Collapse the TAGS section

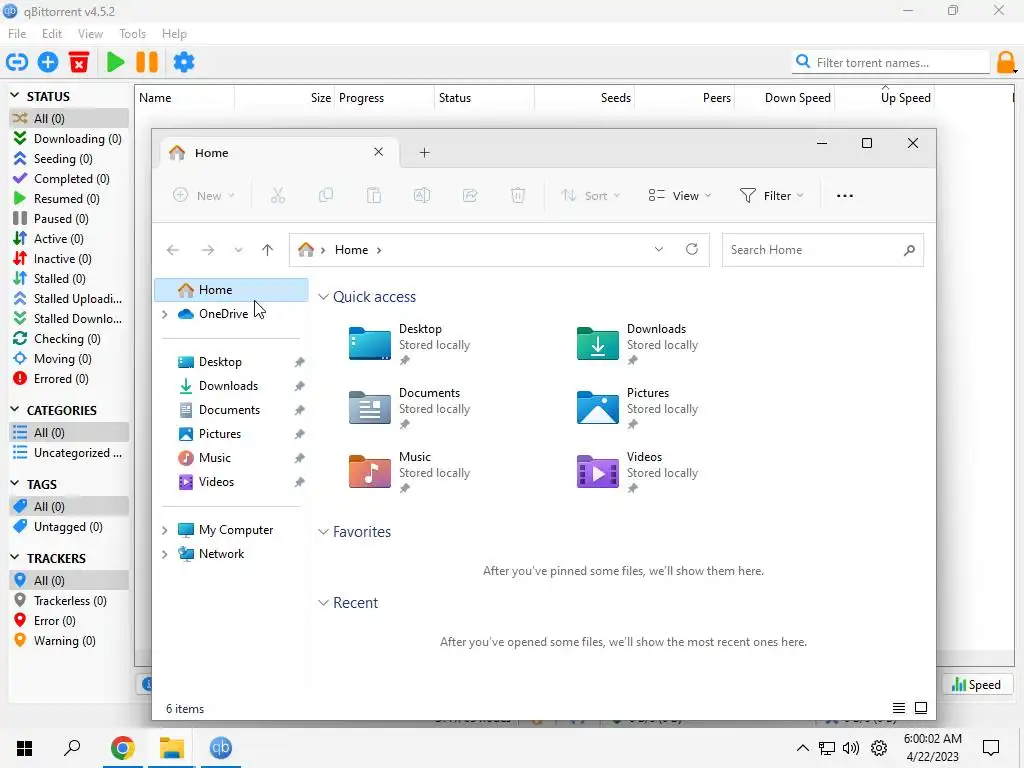click(15, 484)
